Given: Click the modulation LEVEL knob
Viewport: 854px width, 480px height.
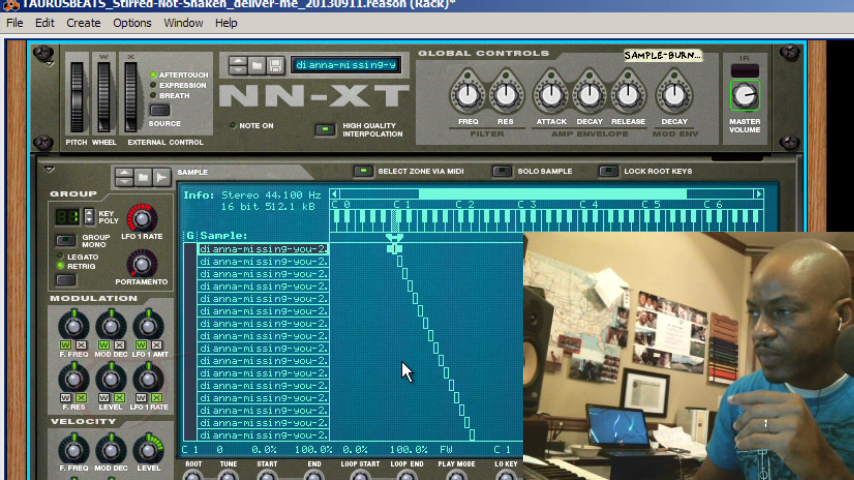Looking at the screenshot, I should coord(111,379).
